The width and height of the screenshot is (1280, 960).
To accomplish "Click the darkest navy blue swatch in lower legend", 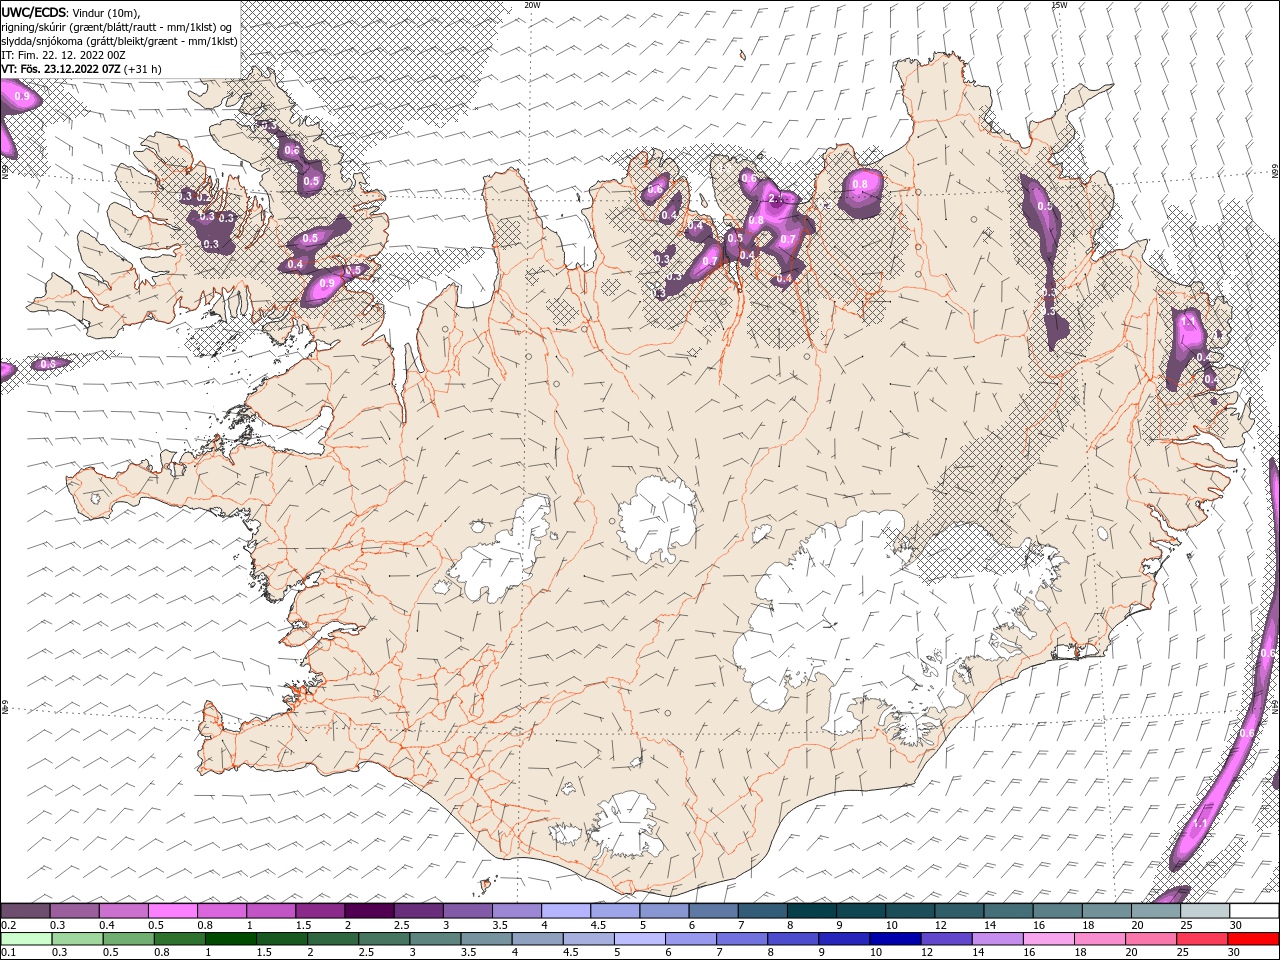I will (x=895, y=939).
